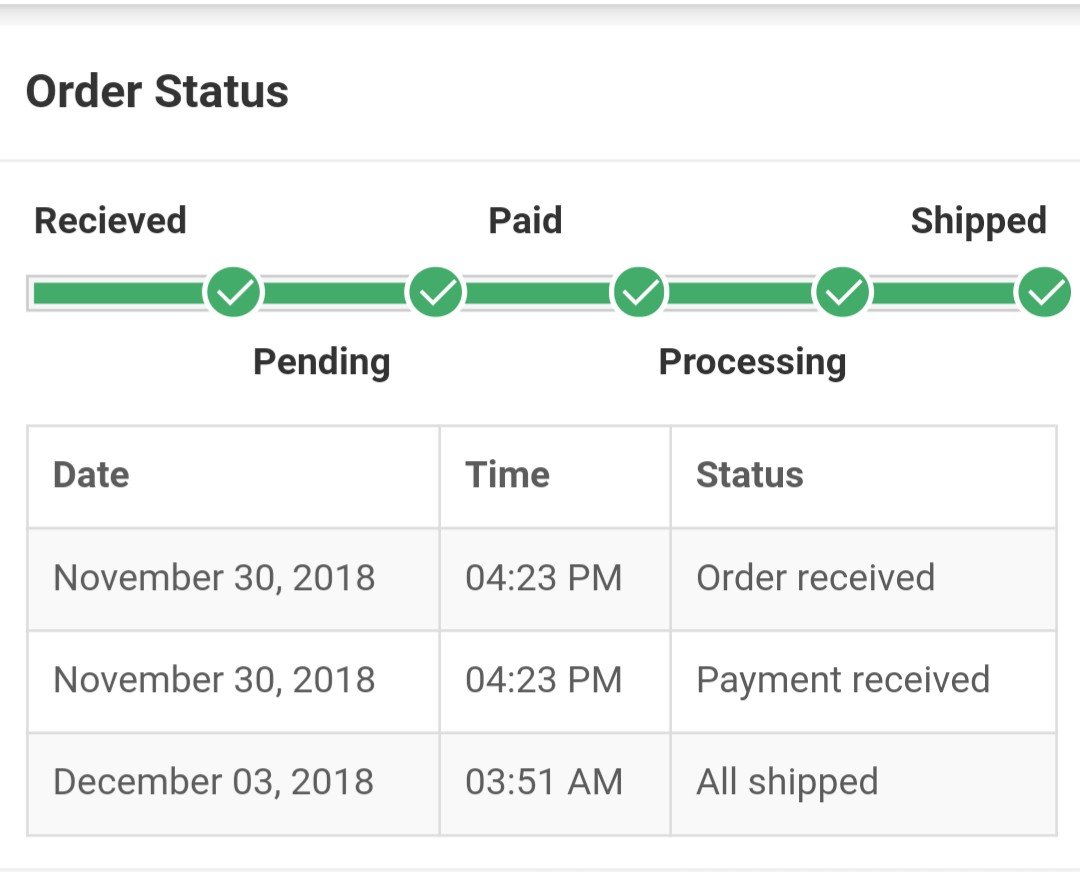This screenshot has height=872, width=1080.
Task: Select the Pending progress label
Action: tap(321, 361)
